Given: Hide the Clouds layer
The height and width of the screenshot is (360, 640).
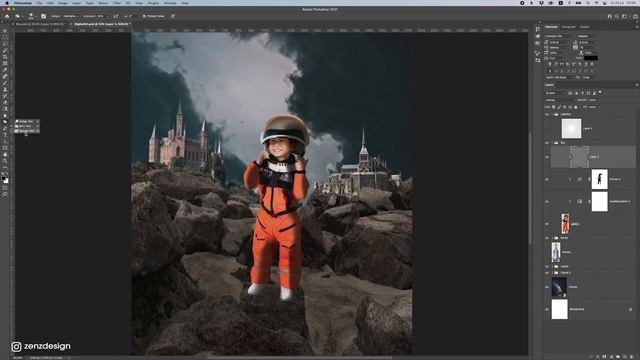Looking at the screenshot, I should coord(547,287).
